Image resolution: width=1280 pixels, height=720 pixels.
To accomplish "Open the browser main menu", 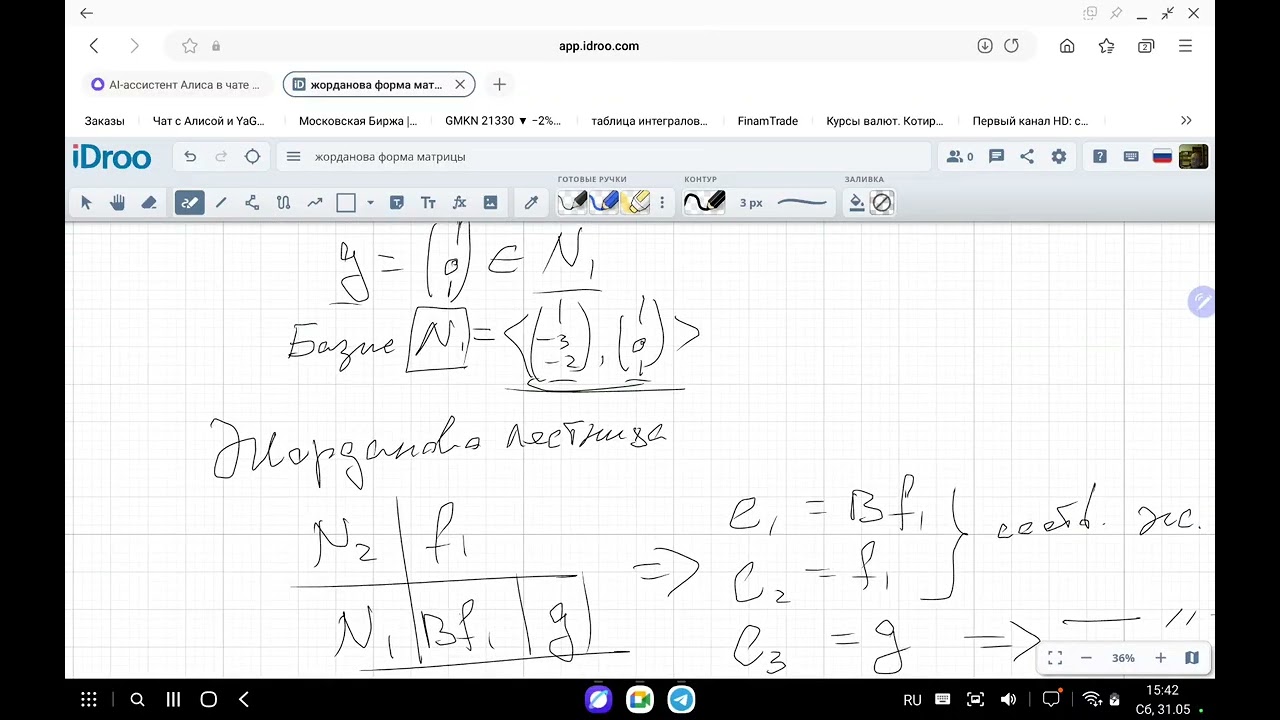I will coord(1185,46).
